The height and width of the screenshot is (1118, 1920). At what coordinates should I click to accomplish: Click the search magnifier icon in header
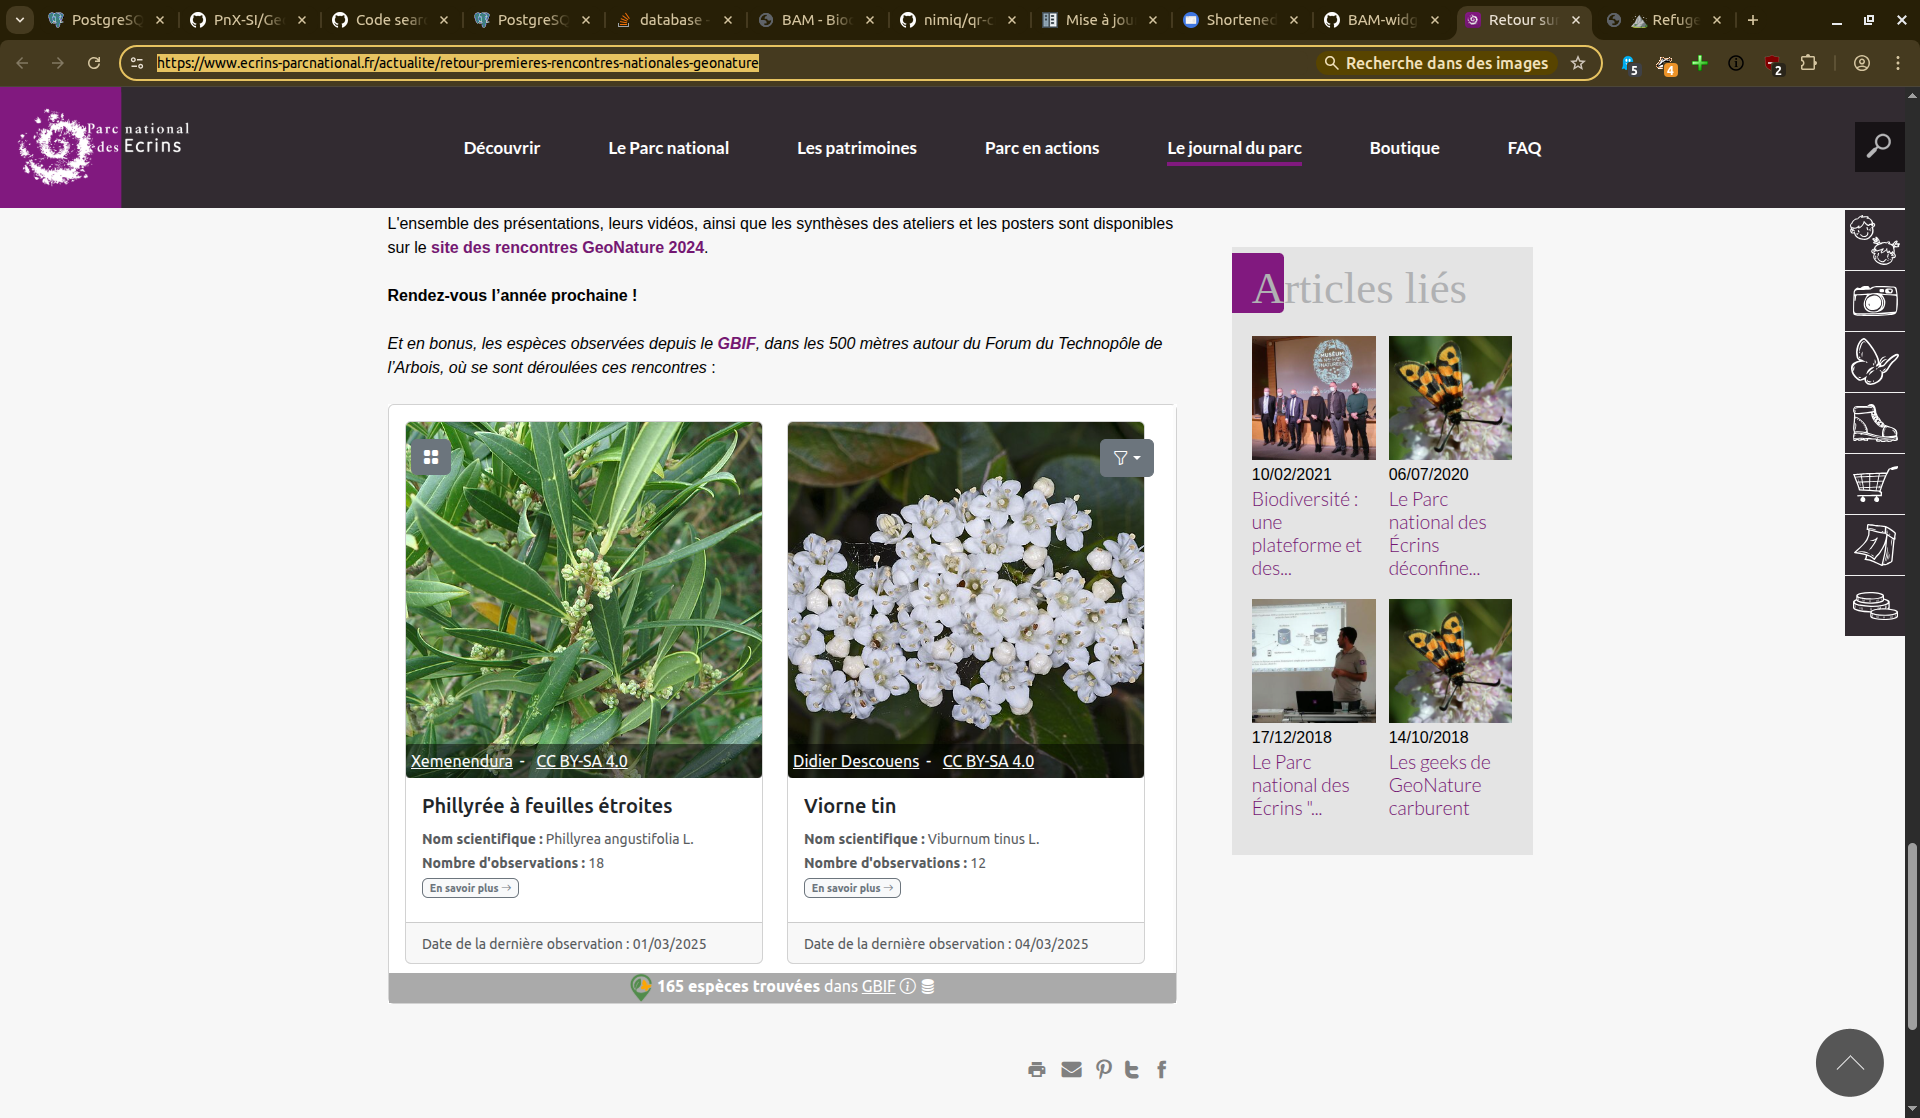point(1879,147)
